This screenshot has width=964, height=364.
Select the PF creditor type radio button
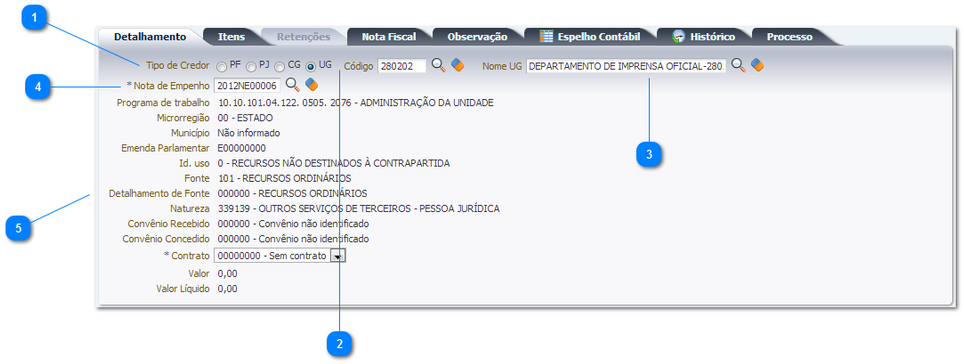(221, 66)
